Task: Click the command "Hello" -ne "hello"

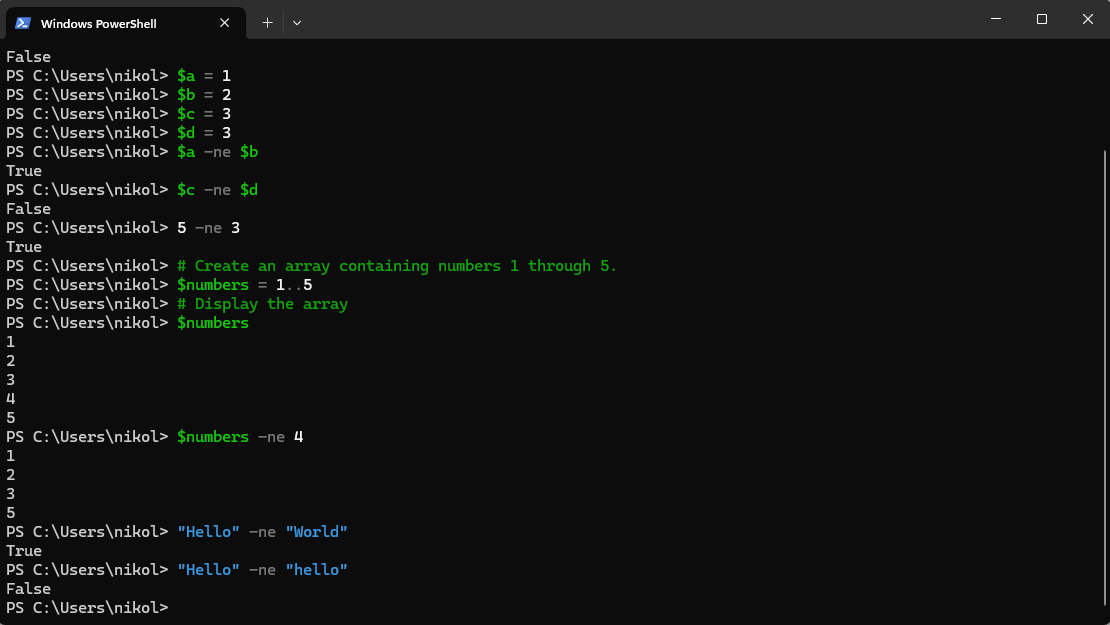Action: [x=262, y=570]
